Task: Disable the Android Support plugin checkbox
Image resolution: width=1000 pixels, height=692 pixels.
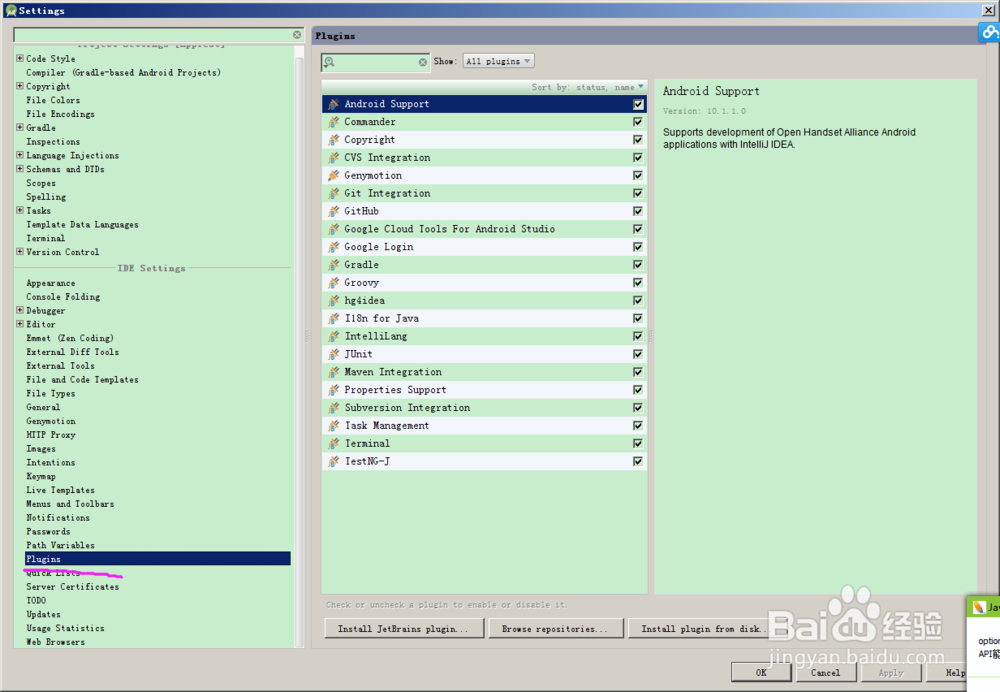Action: click(x=638, y=104)
